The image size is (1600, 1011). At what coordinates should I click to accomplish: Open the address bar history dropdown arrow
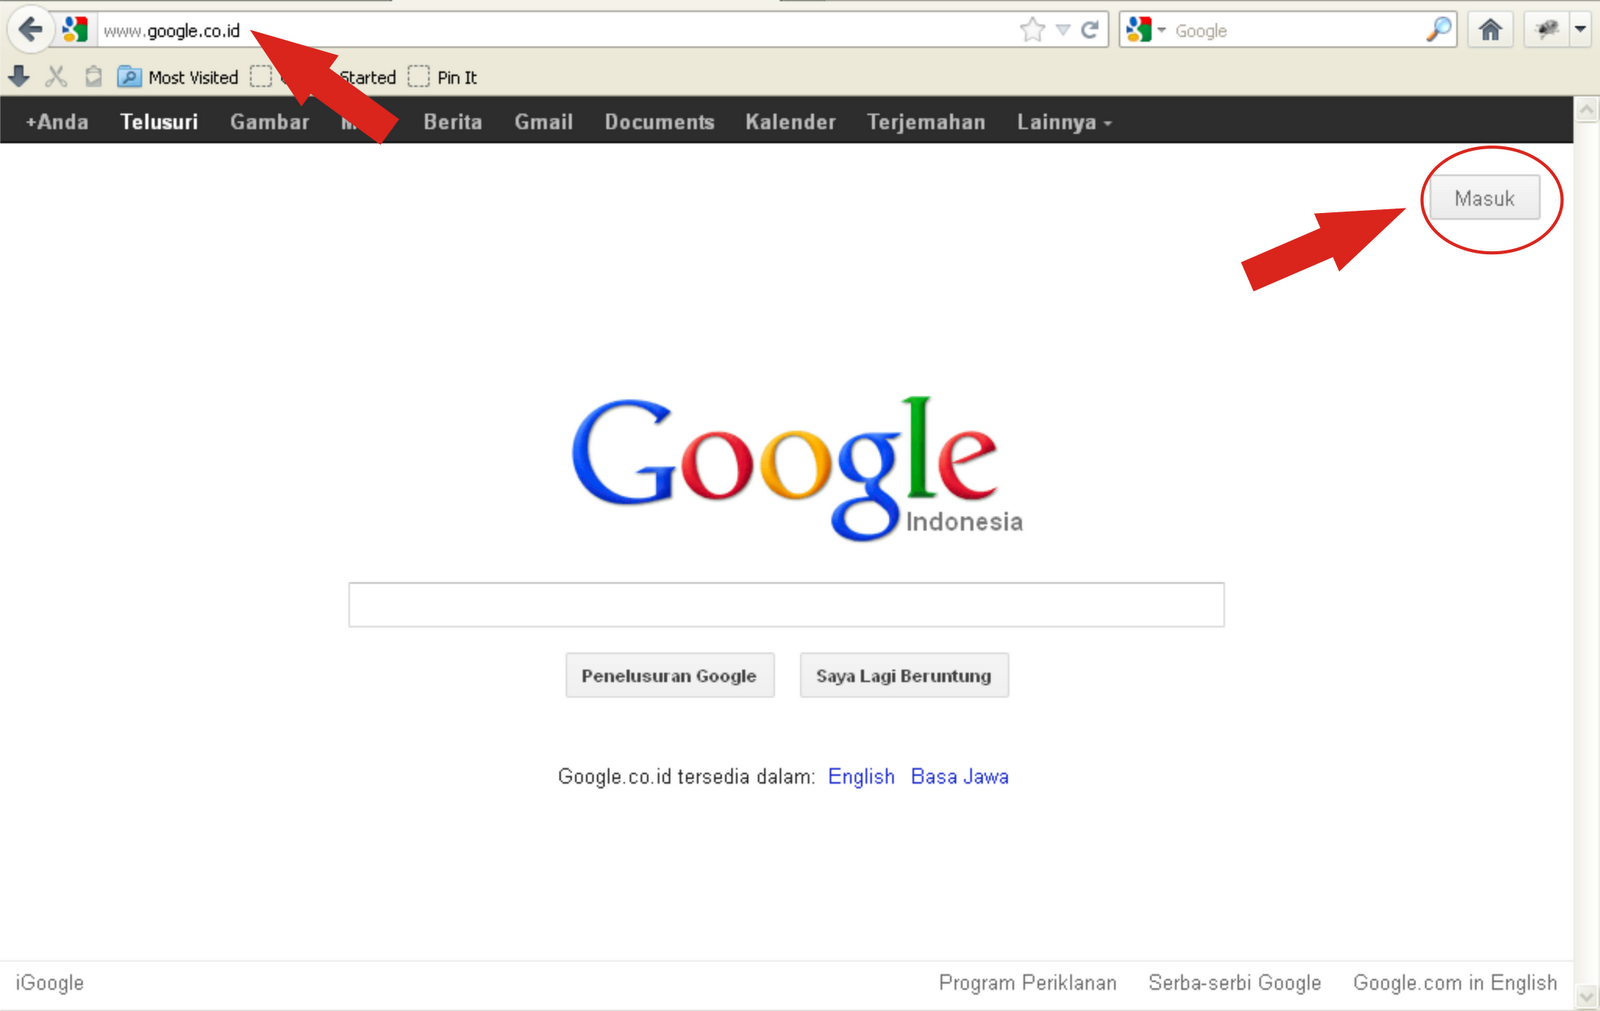[1063, 31]
